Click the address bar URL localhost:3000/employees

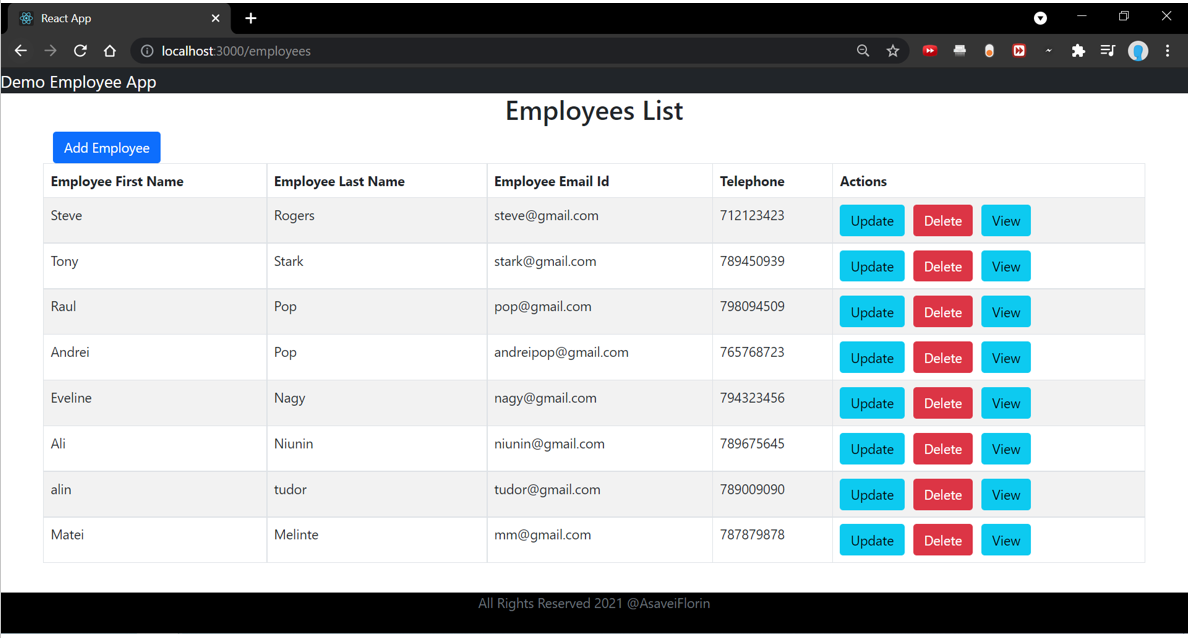[236, 51]
